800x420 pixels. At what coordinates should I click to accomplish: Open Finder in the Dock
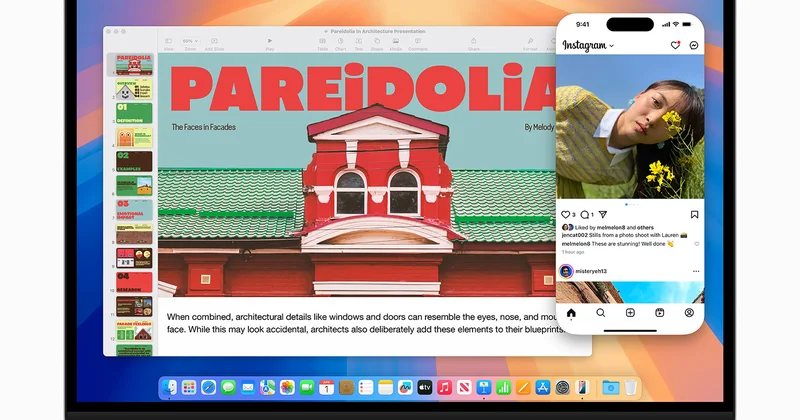(169, 388)
